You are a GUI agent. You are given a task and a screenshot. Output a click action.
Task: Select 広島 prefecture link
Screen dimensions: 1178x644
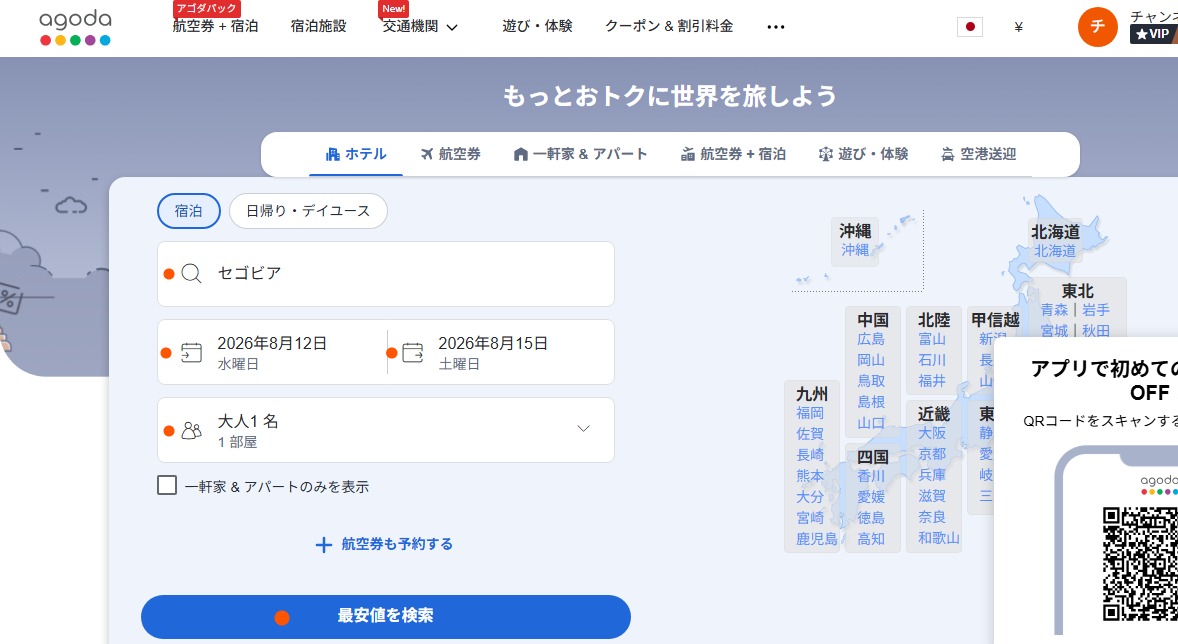tap(871, 339)
